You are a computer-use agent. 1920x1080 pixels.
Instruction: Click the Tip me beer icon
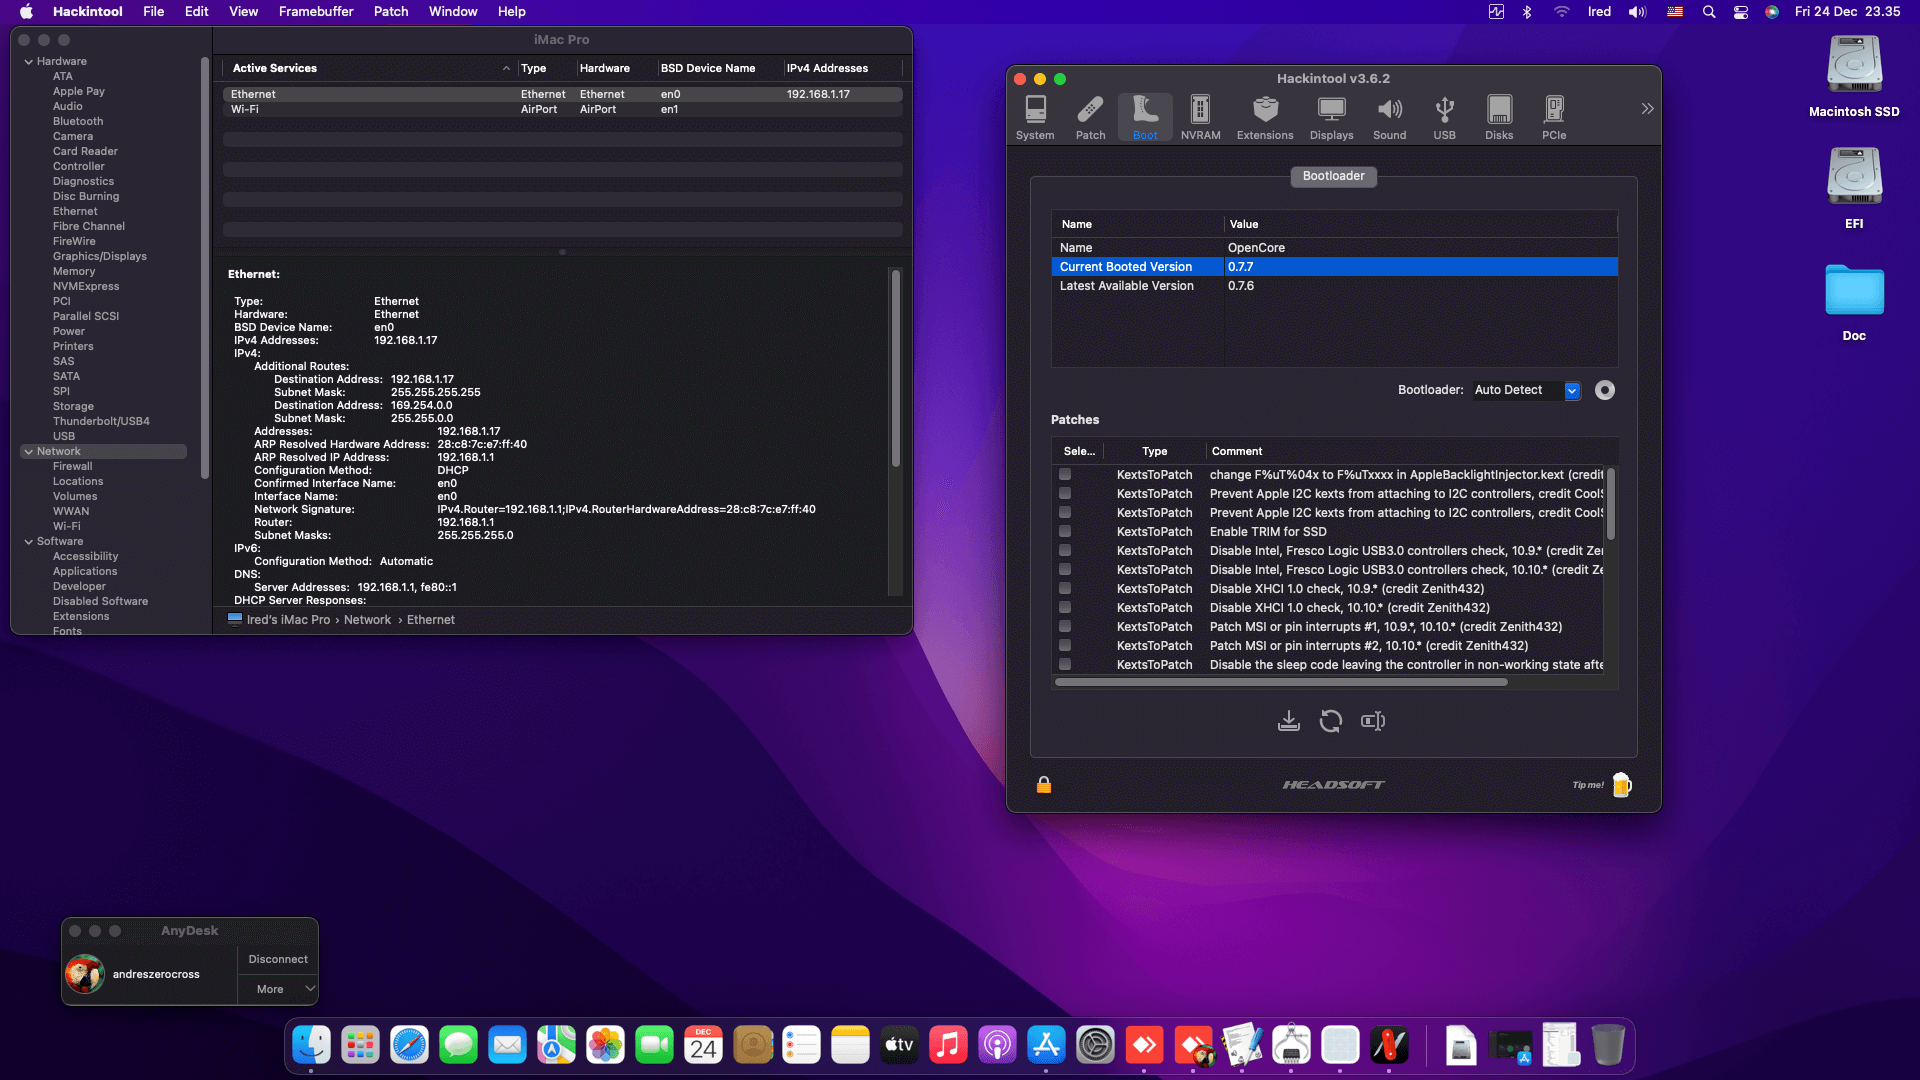(1622, 785)
